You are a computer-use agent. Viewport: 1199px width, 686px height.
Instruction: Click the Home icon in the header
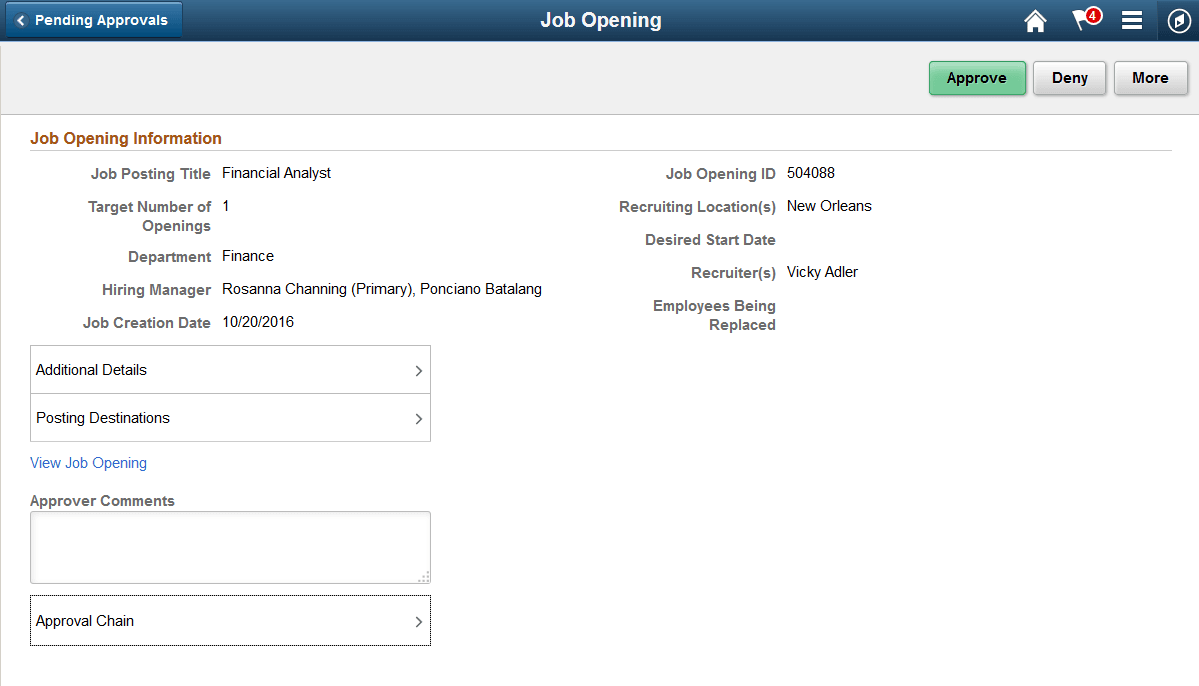pos(1035,20)
